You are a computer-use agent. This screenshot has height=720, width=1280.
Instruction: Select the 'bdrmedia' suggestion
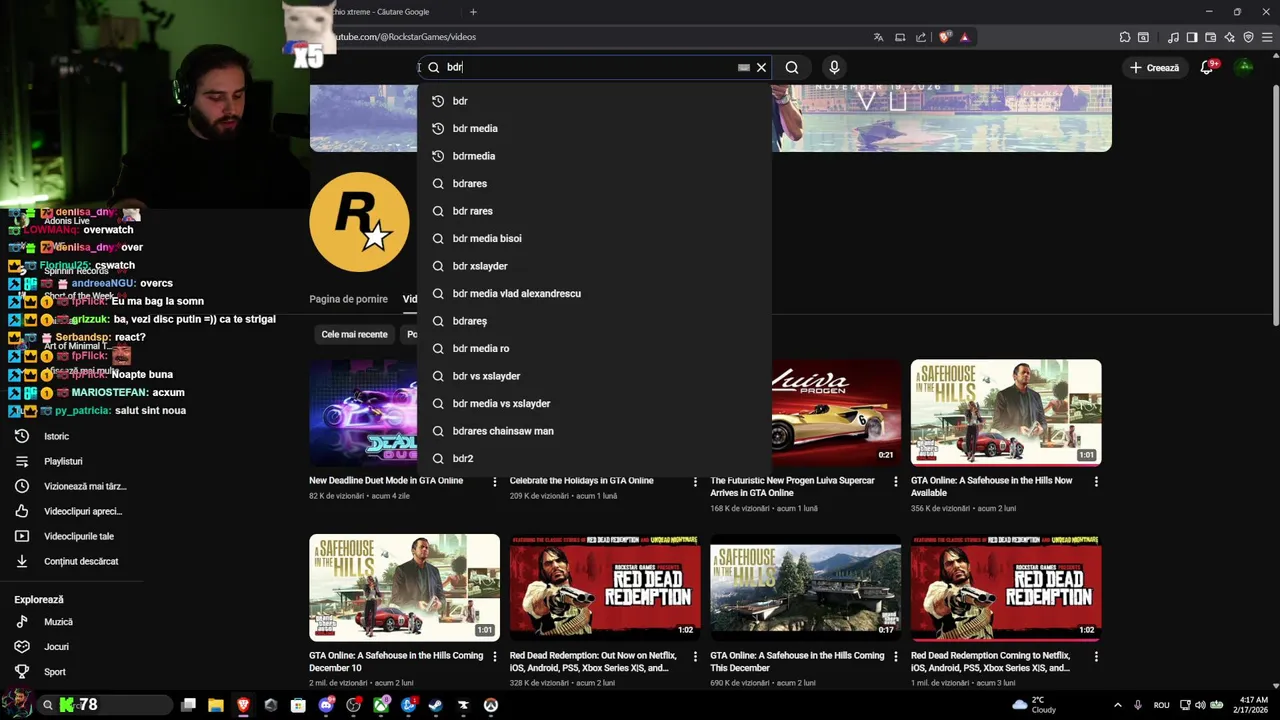click(594, 156)
